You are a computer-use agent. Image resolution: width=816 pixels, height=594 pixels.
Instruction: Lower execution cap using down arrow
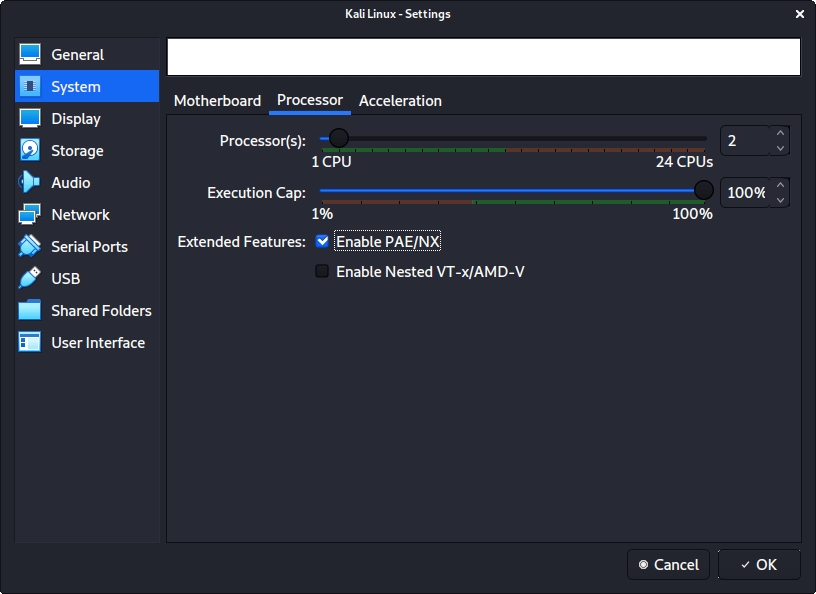point(780,200)
